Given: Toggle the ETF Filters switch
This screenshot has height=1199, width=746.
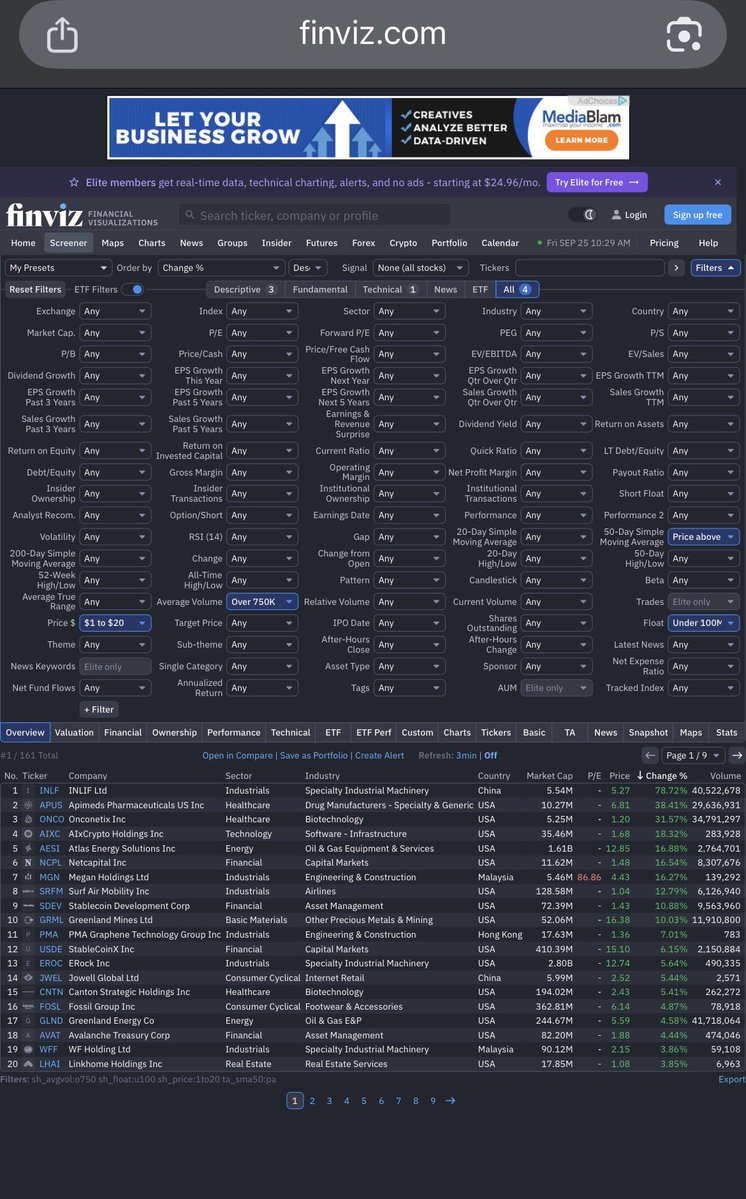Looking at the screenshot, I should pyautogui.click(x=133, y=289).
